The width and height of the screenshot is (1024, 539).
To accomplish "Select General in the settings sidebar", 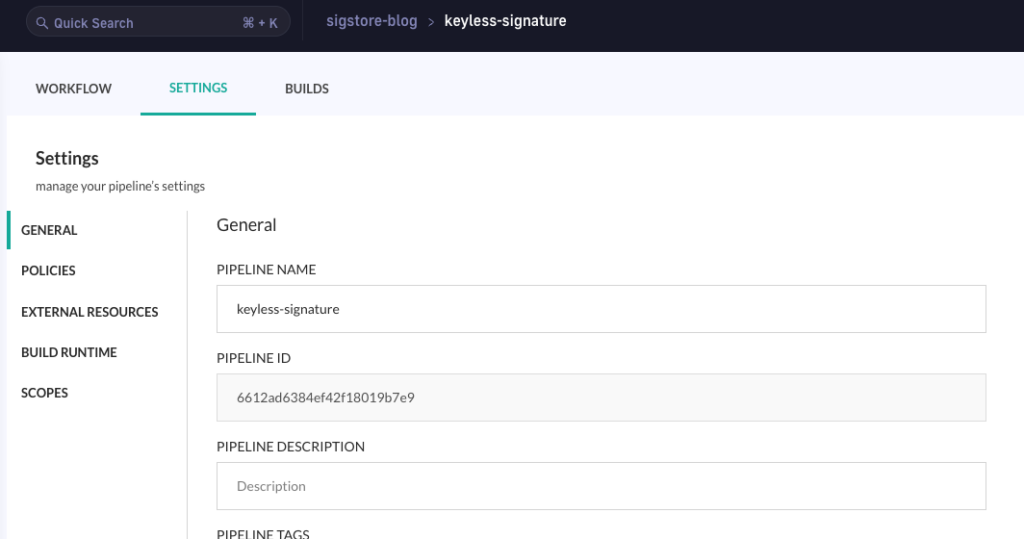I will 49,230.
